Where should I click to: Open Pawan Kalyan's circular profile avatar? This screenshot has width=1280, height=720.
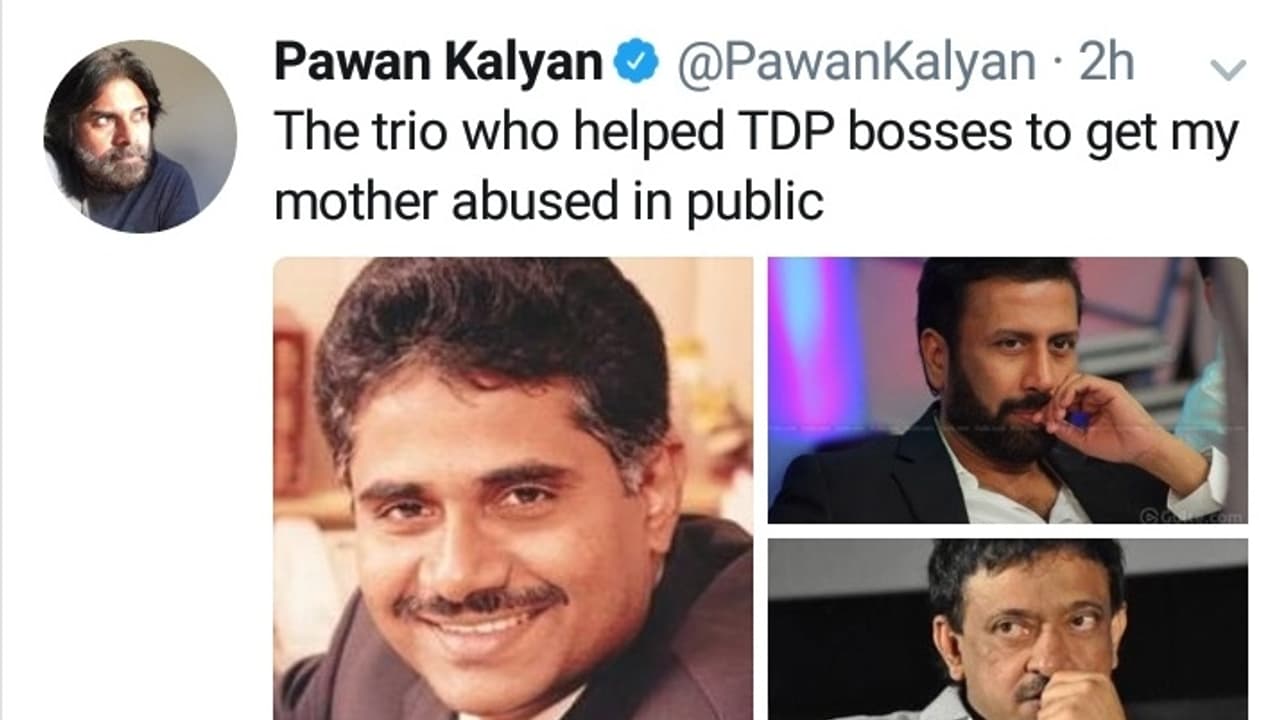tap(140, 137)
